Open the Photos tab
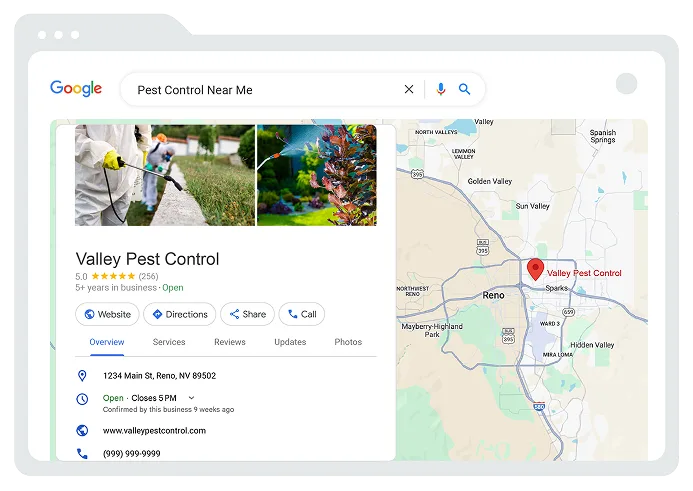Screen dimensions: 693x491 pyautogui.click(x=348, y=342)
